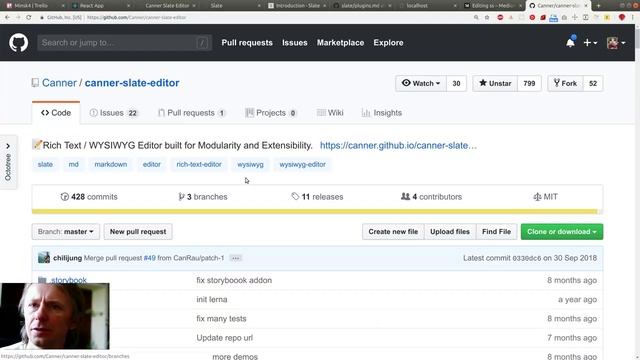Open Pull requests in top navigation

point(247,42)
